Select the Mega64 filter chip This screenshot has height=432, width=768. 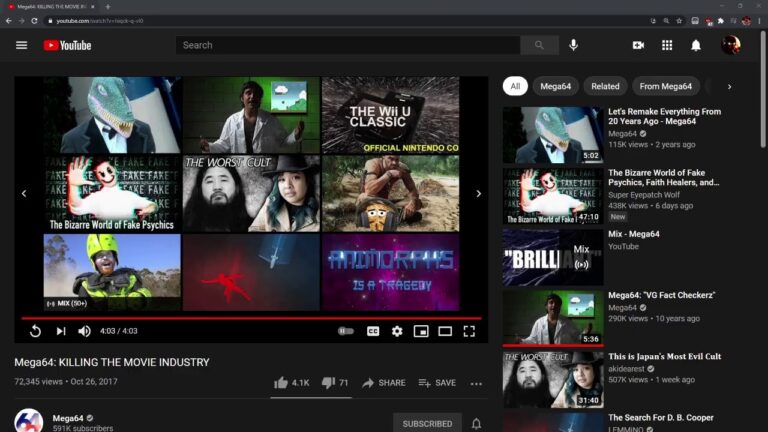coord(555,86)
